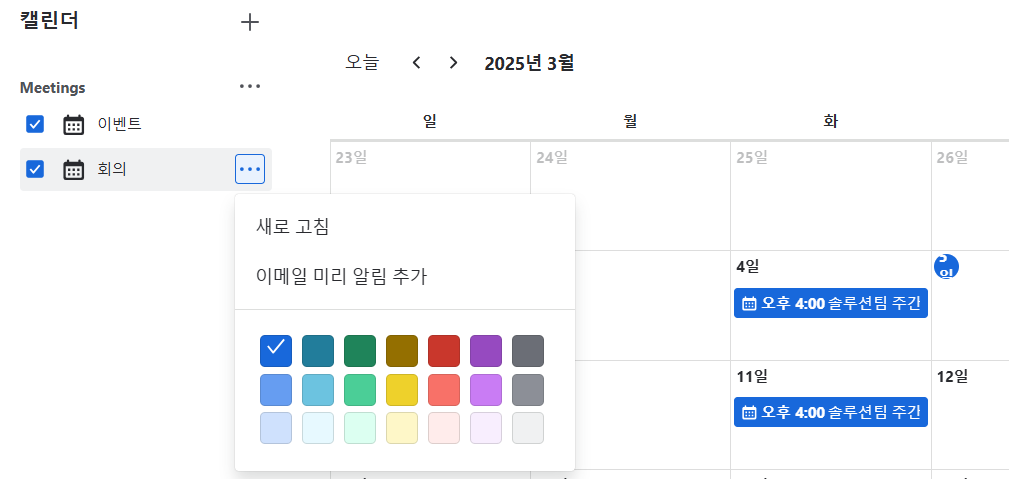Screen dimensions: 1009x479
Task: Pick the sky blue color swatch
Action: [318, 390]
